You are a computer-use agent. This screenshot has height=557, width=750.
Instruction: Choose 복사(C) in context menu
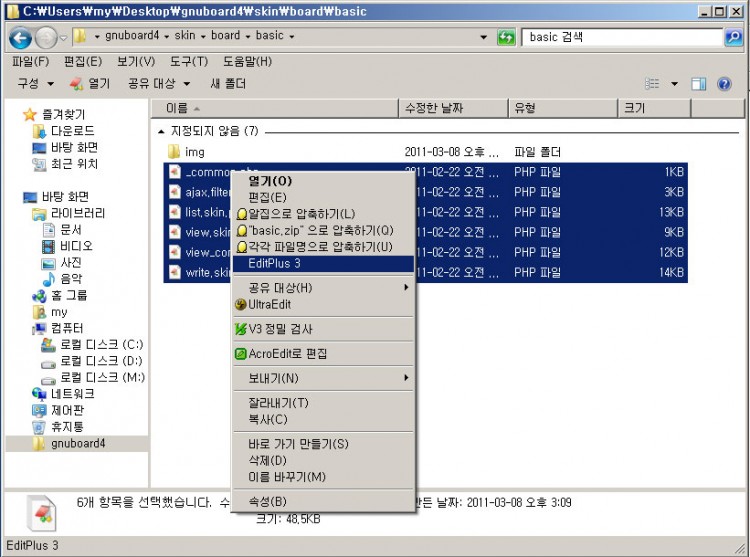pos(323,419)
